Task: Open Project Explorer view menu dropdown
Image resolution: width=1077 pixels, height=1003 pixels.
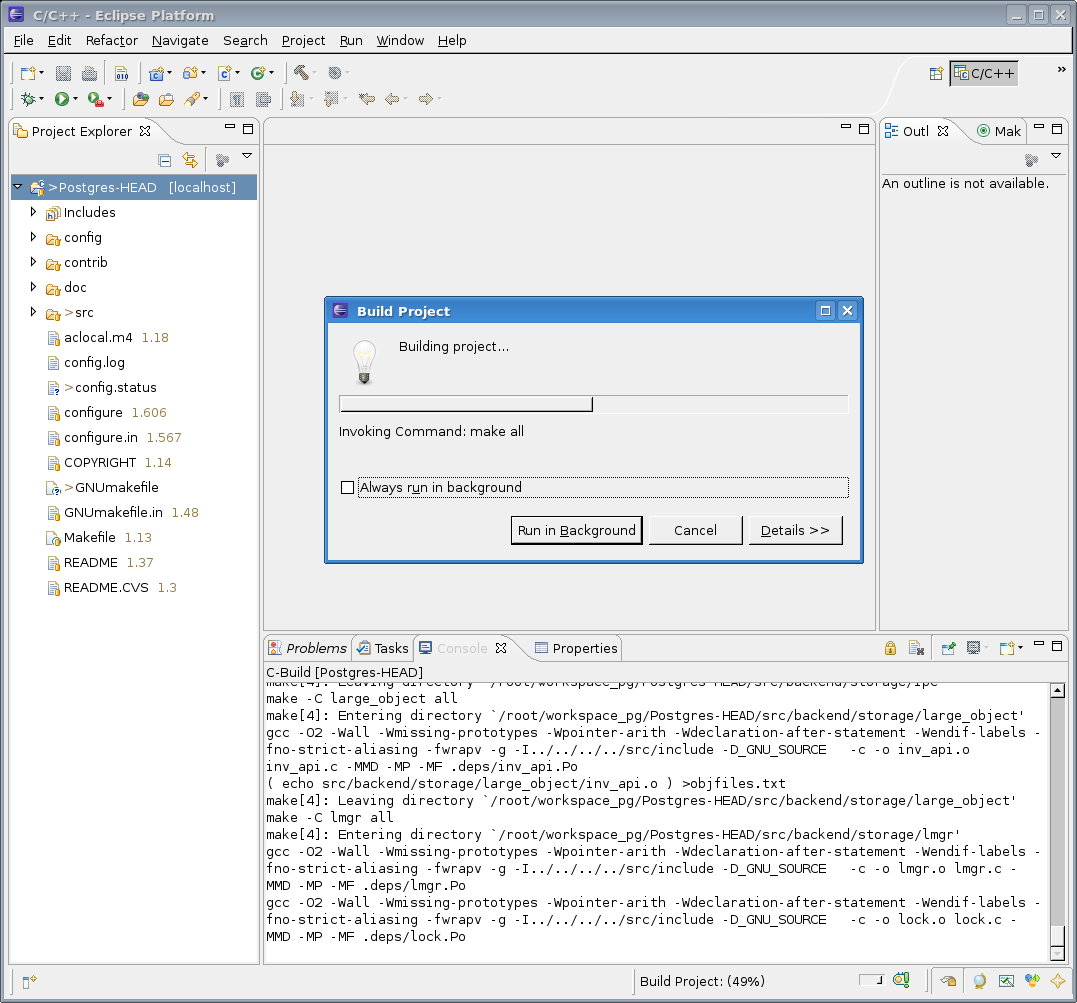Action: point(247,157)
